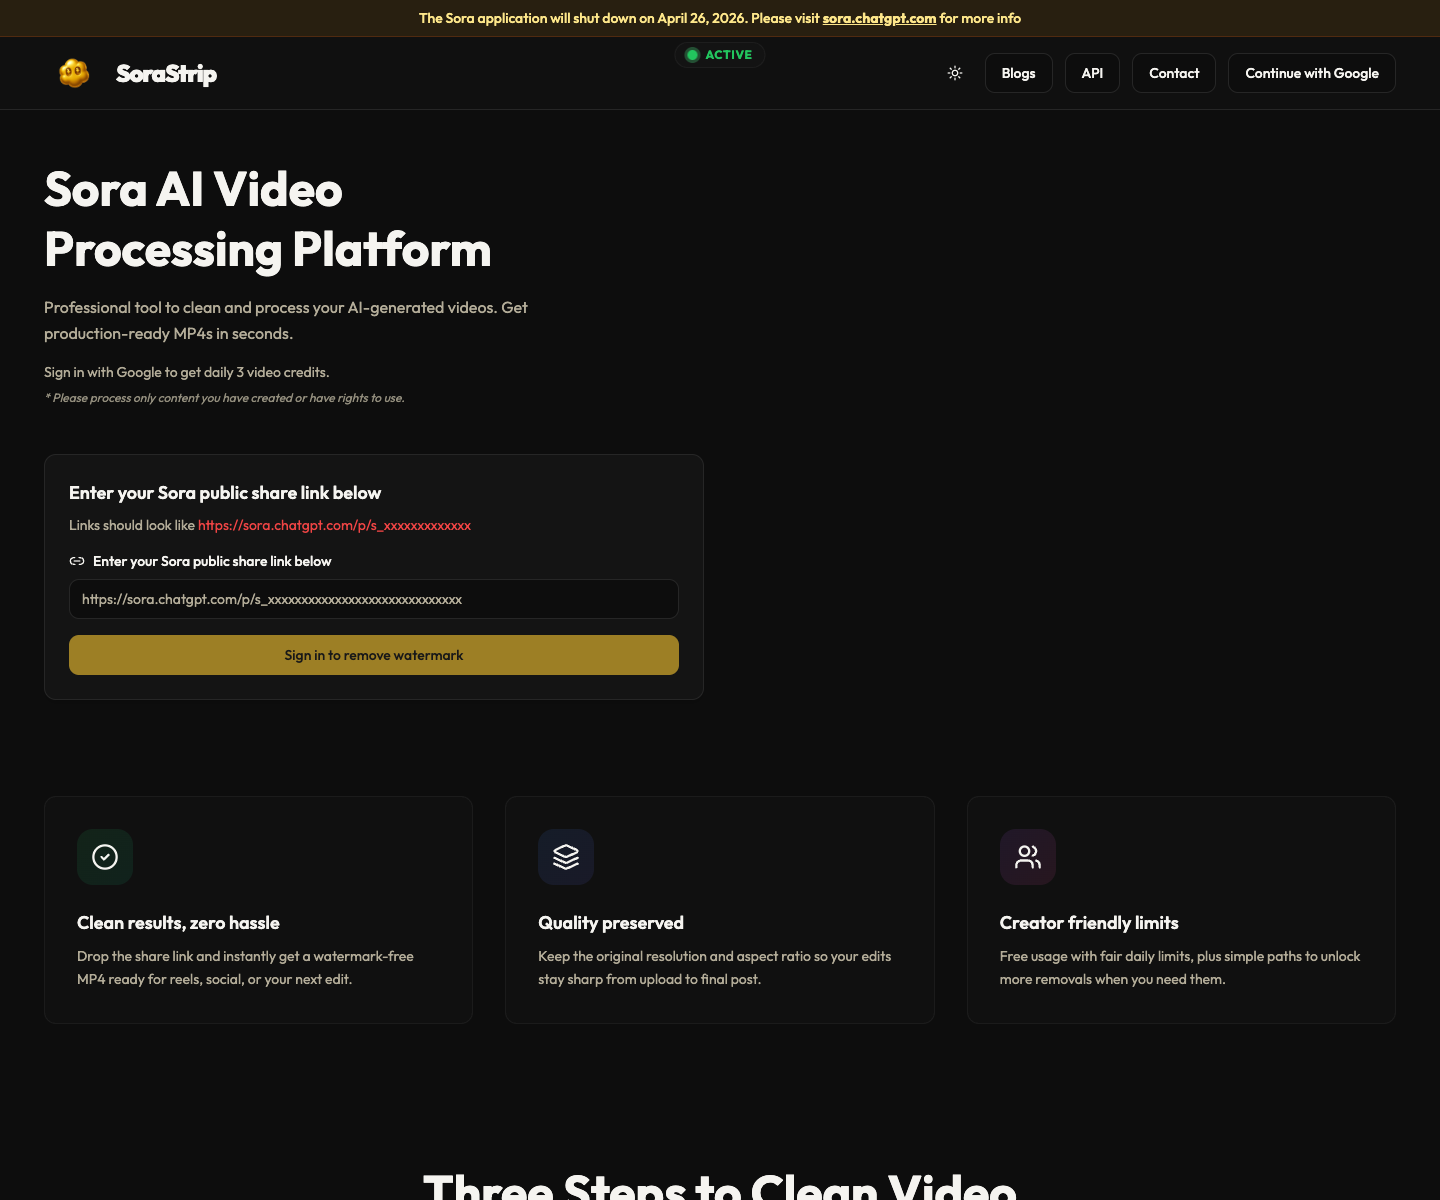Click the checkmark icon on Clean results card
The width and height of the screenshot is (1440, 1200).
click(105, 857)
